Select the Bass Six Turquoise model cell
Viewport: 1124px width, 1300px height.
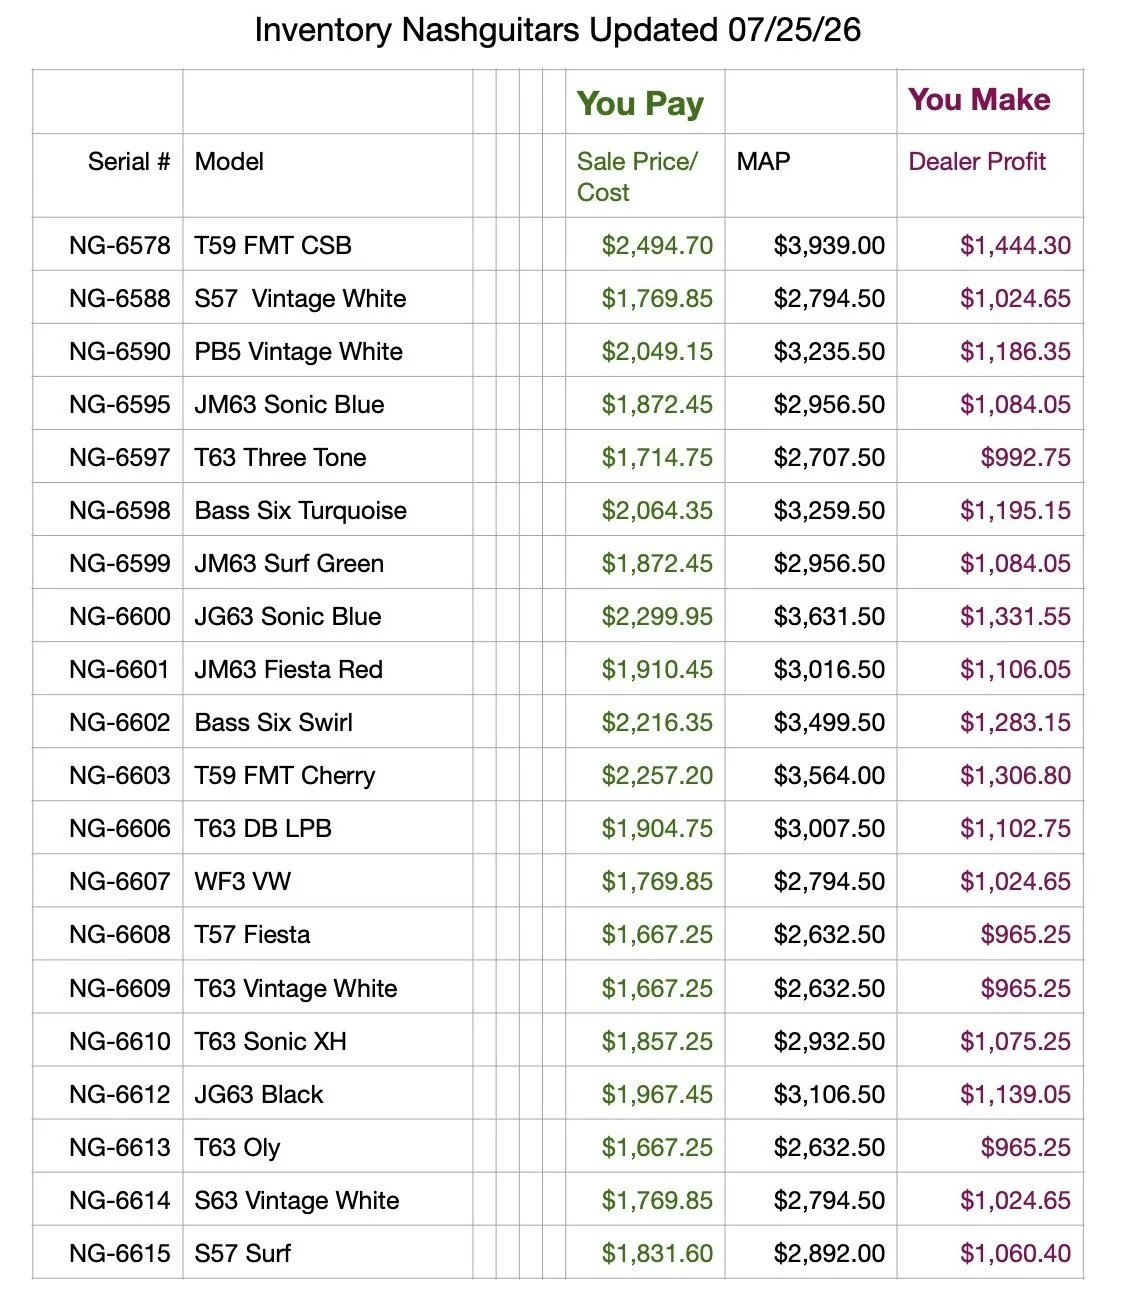click(328, 510)
